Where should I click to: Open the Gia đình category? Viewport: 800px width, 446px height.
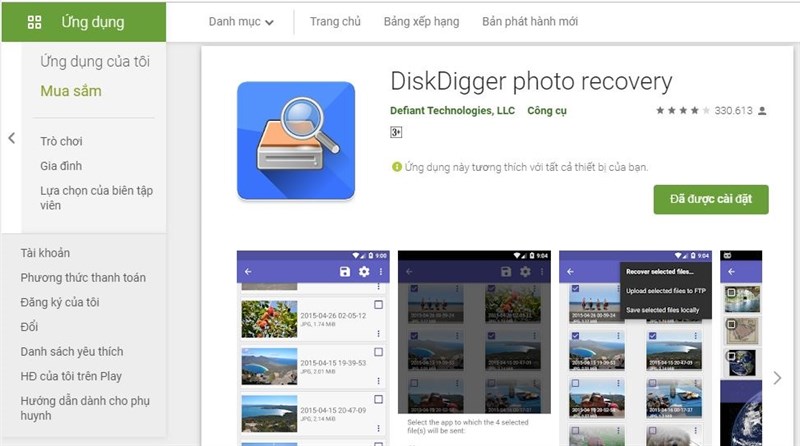pyautogui.click(x=61, y=166)
